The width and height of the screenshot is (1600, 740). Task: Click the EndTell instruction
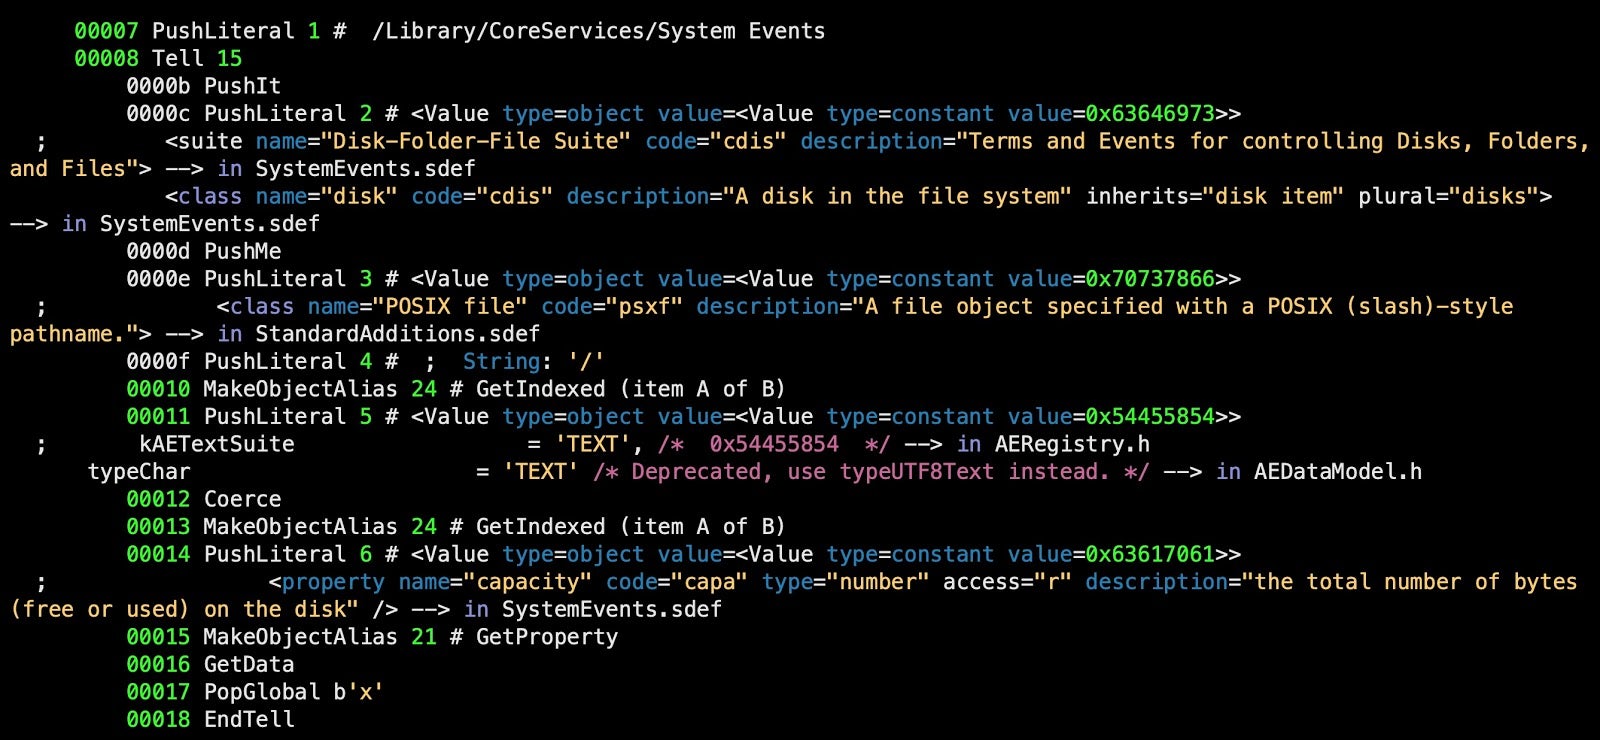(249, 719)
